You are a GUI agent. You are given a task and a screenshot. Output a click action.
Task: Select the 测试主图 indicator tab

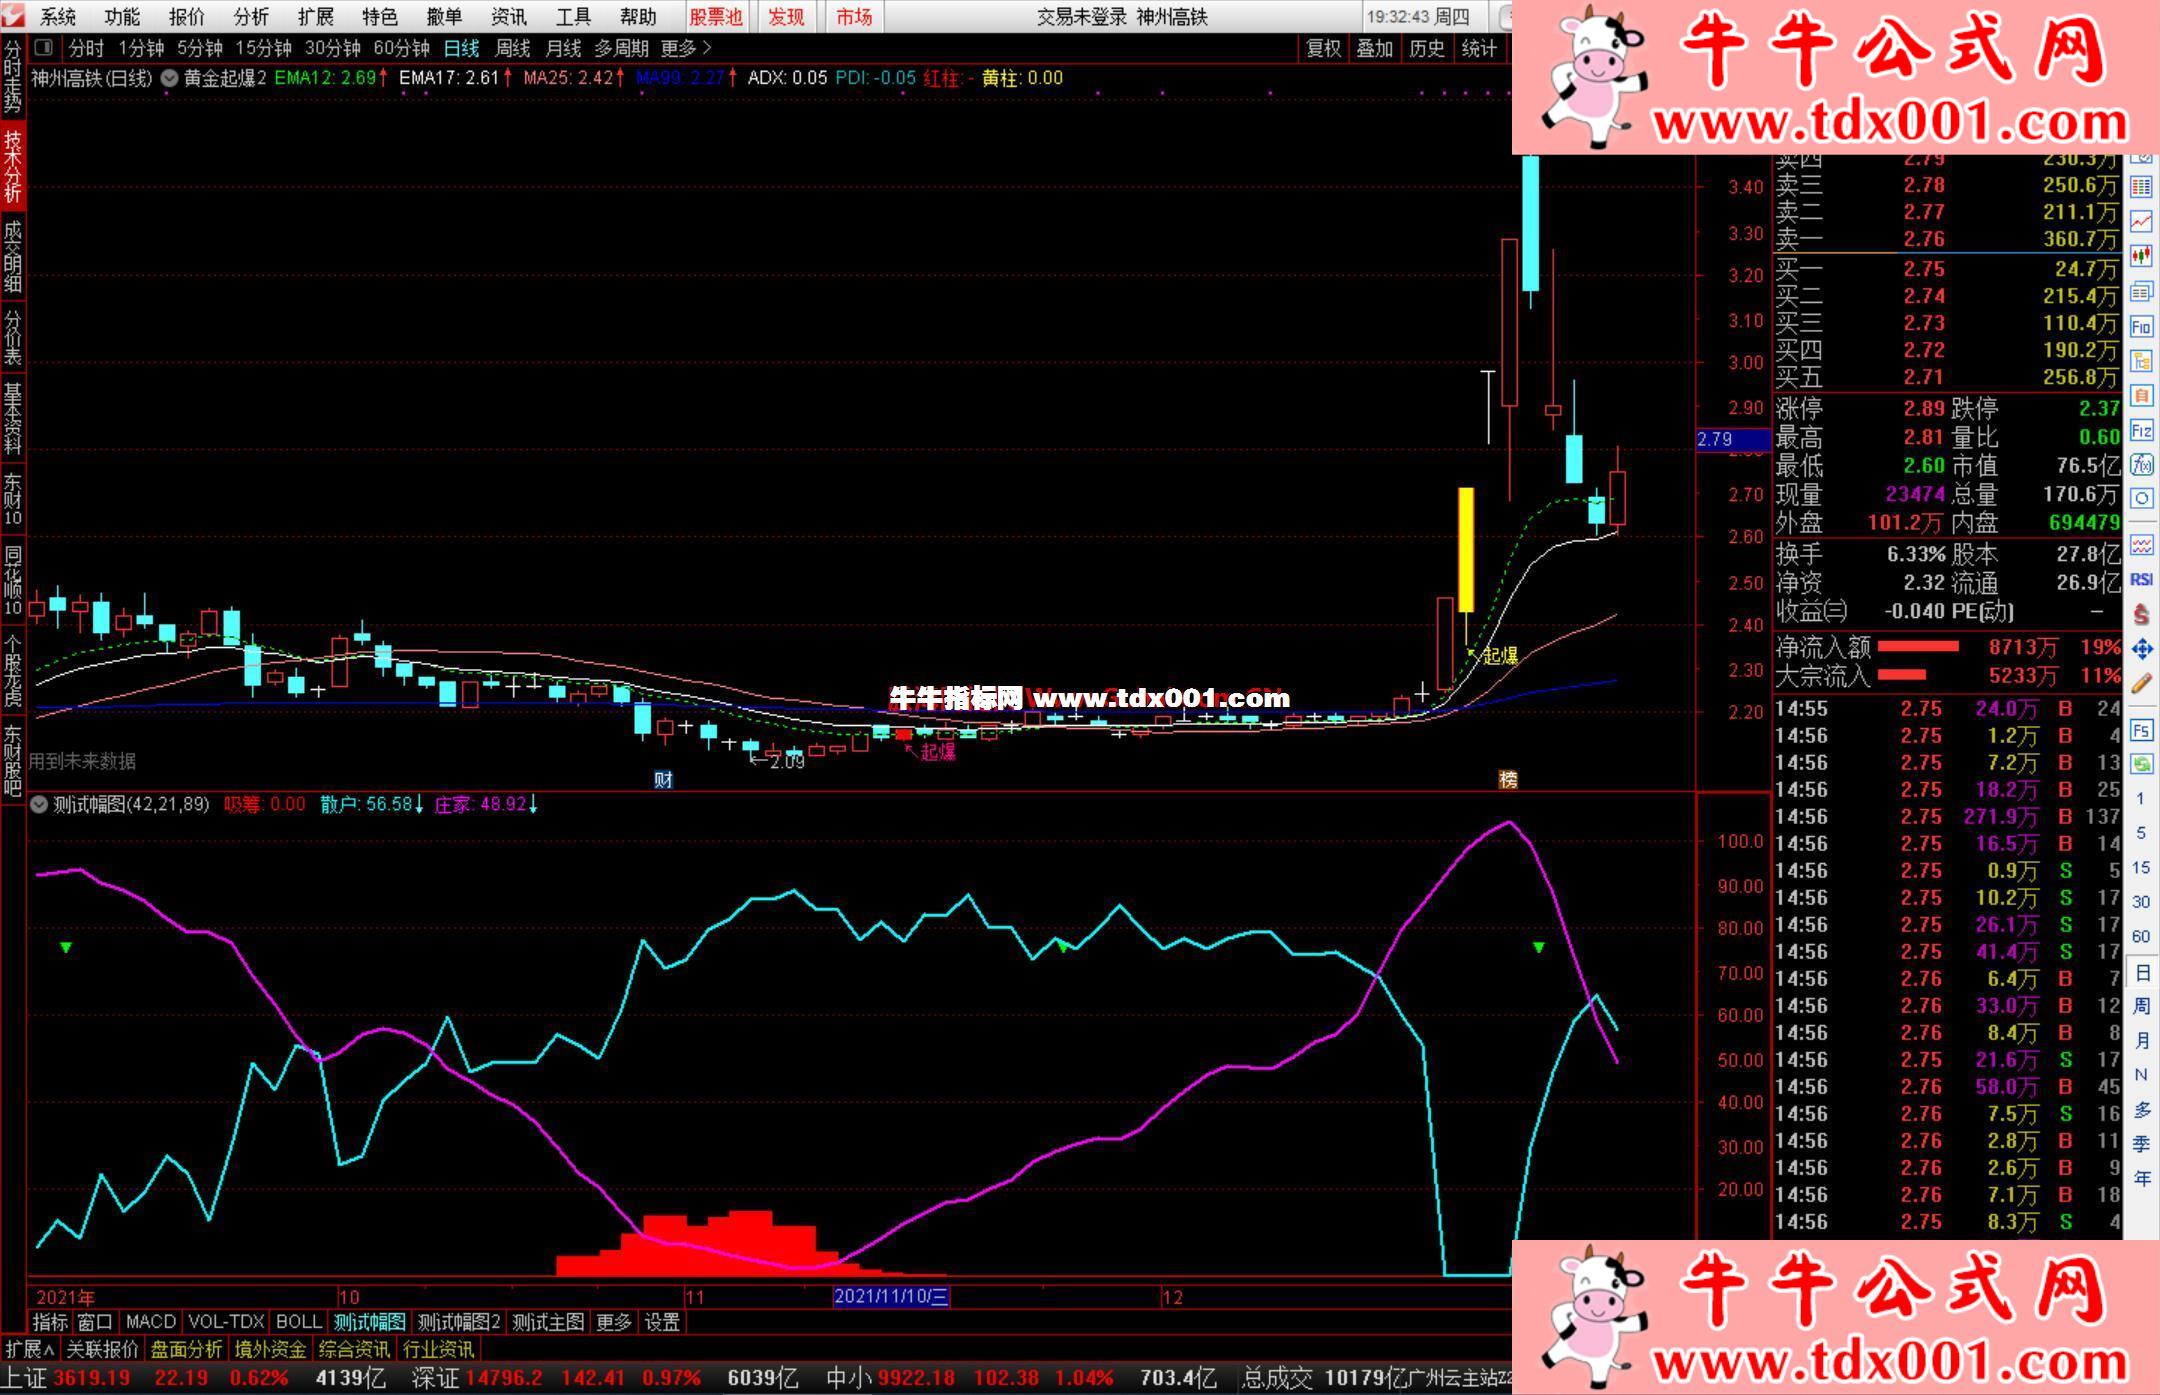[548, 1322]
